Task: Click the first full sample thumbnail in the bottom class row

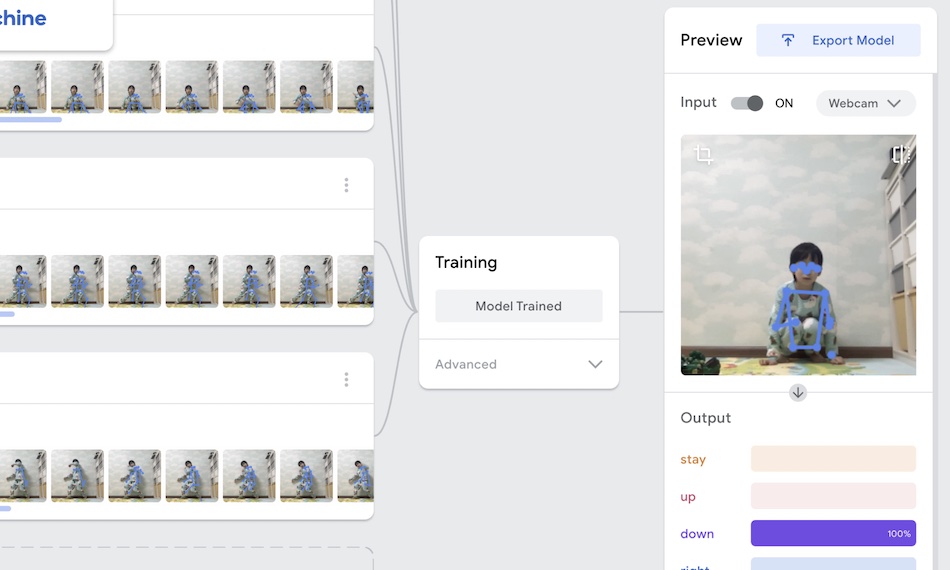Action: click(77, 476)
